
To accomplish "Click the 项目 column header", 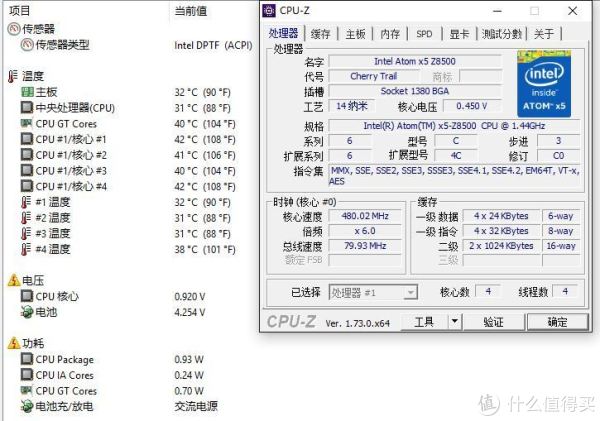I will [19, 11].
